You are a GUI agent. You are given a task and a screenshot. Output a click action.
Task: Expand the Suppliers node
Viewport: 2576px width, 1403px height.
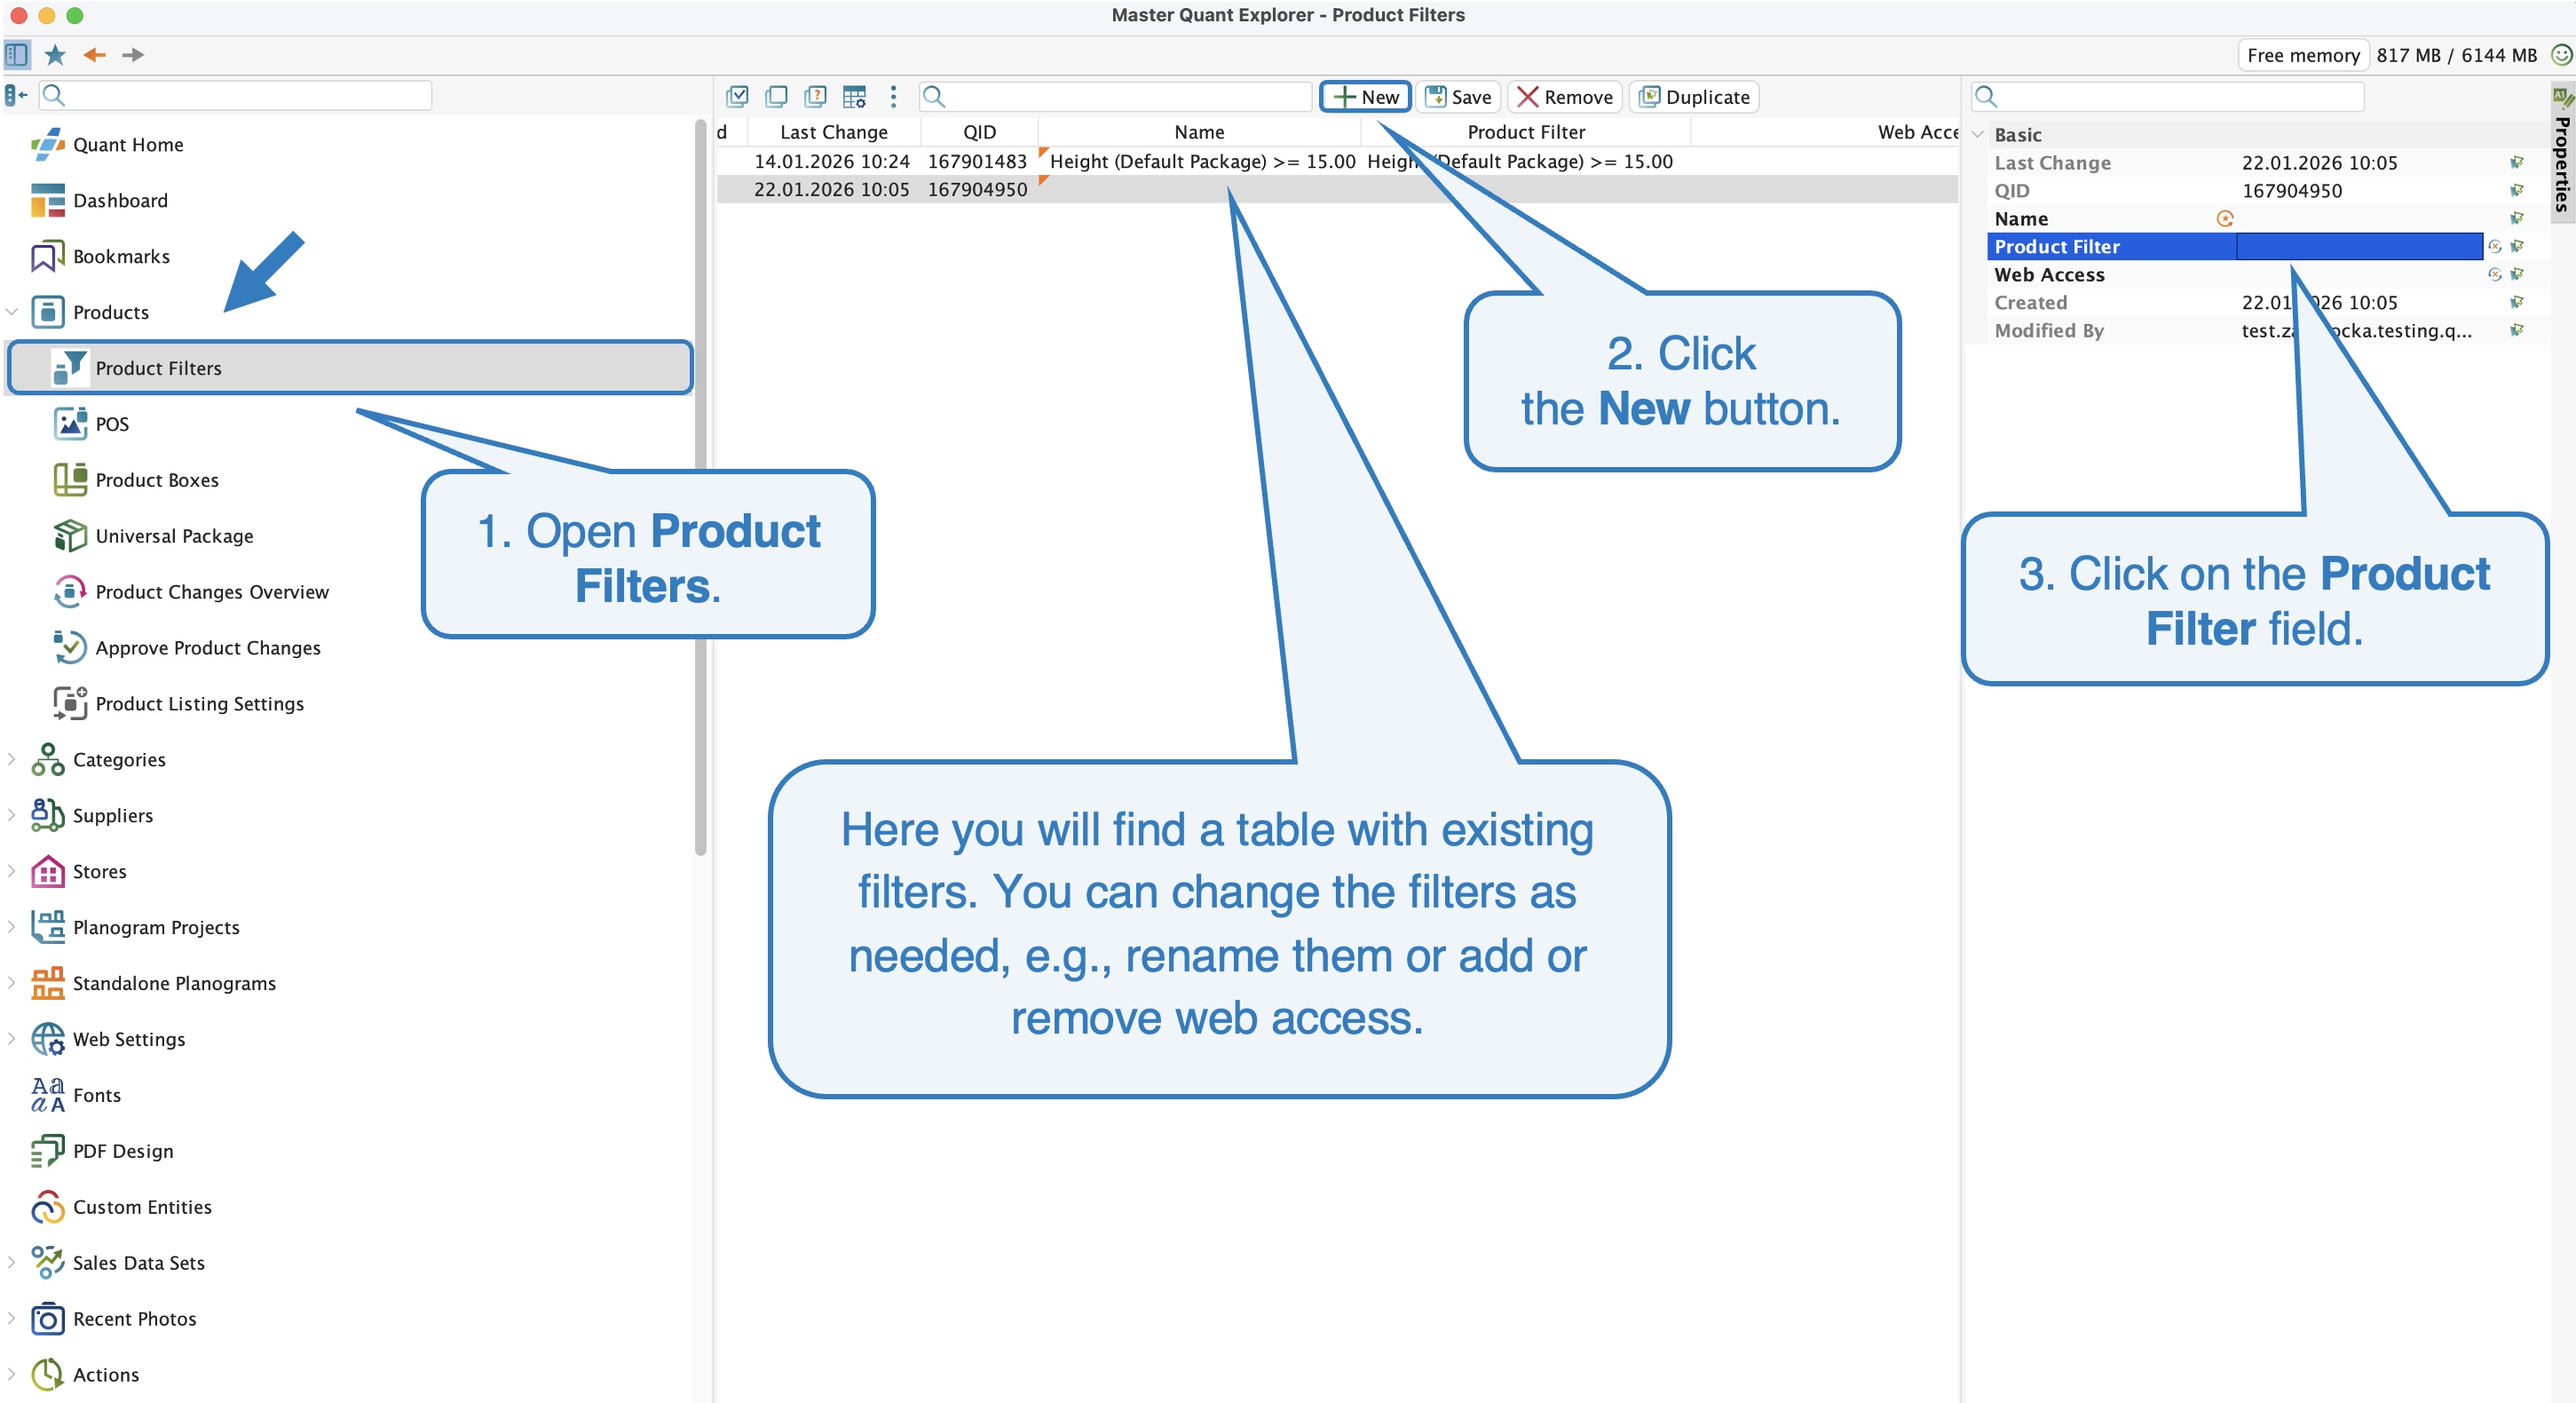click(12, 816)
